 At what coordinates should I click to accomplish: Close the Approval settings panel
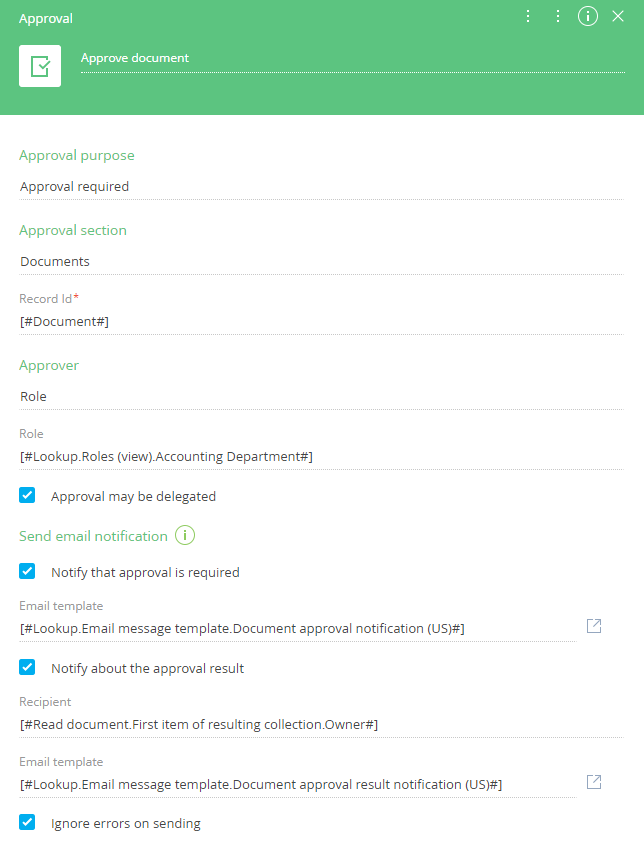618,16
